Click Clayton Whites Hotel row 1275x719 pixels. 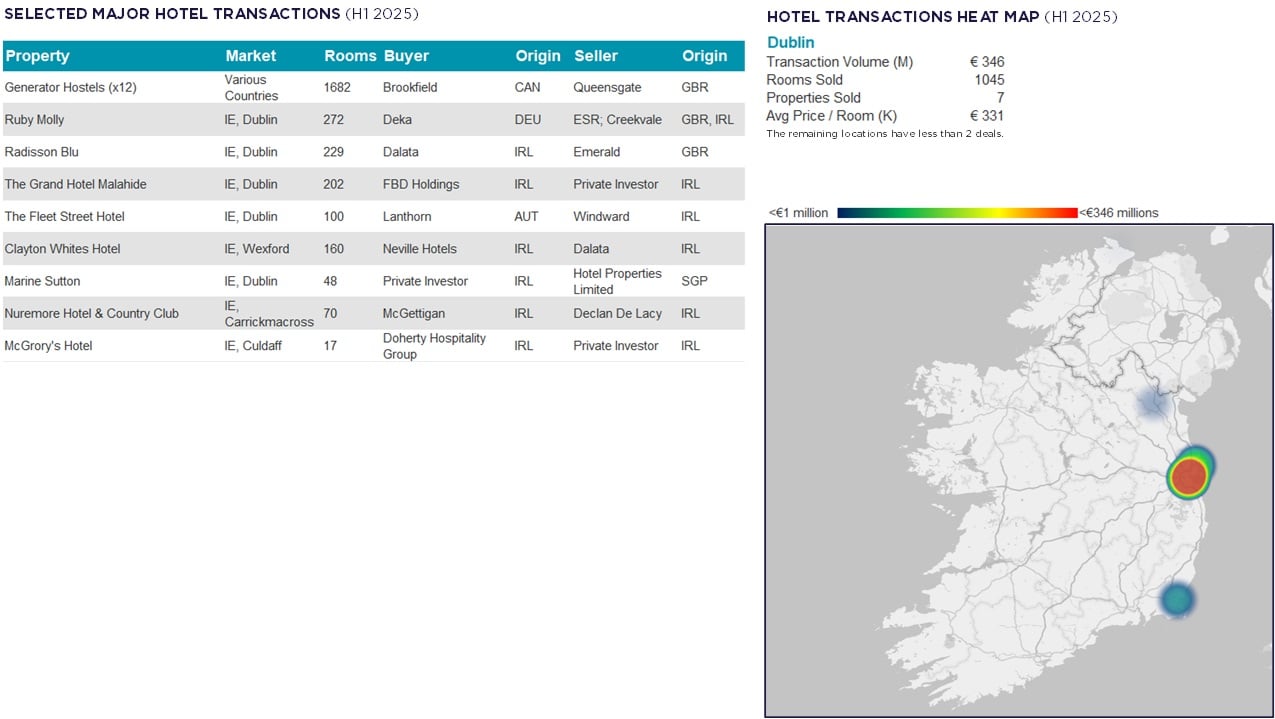tap(62, 249)
